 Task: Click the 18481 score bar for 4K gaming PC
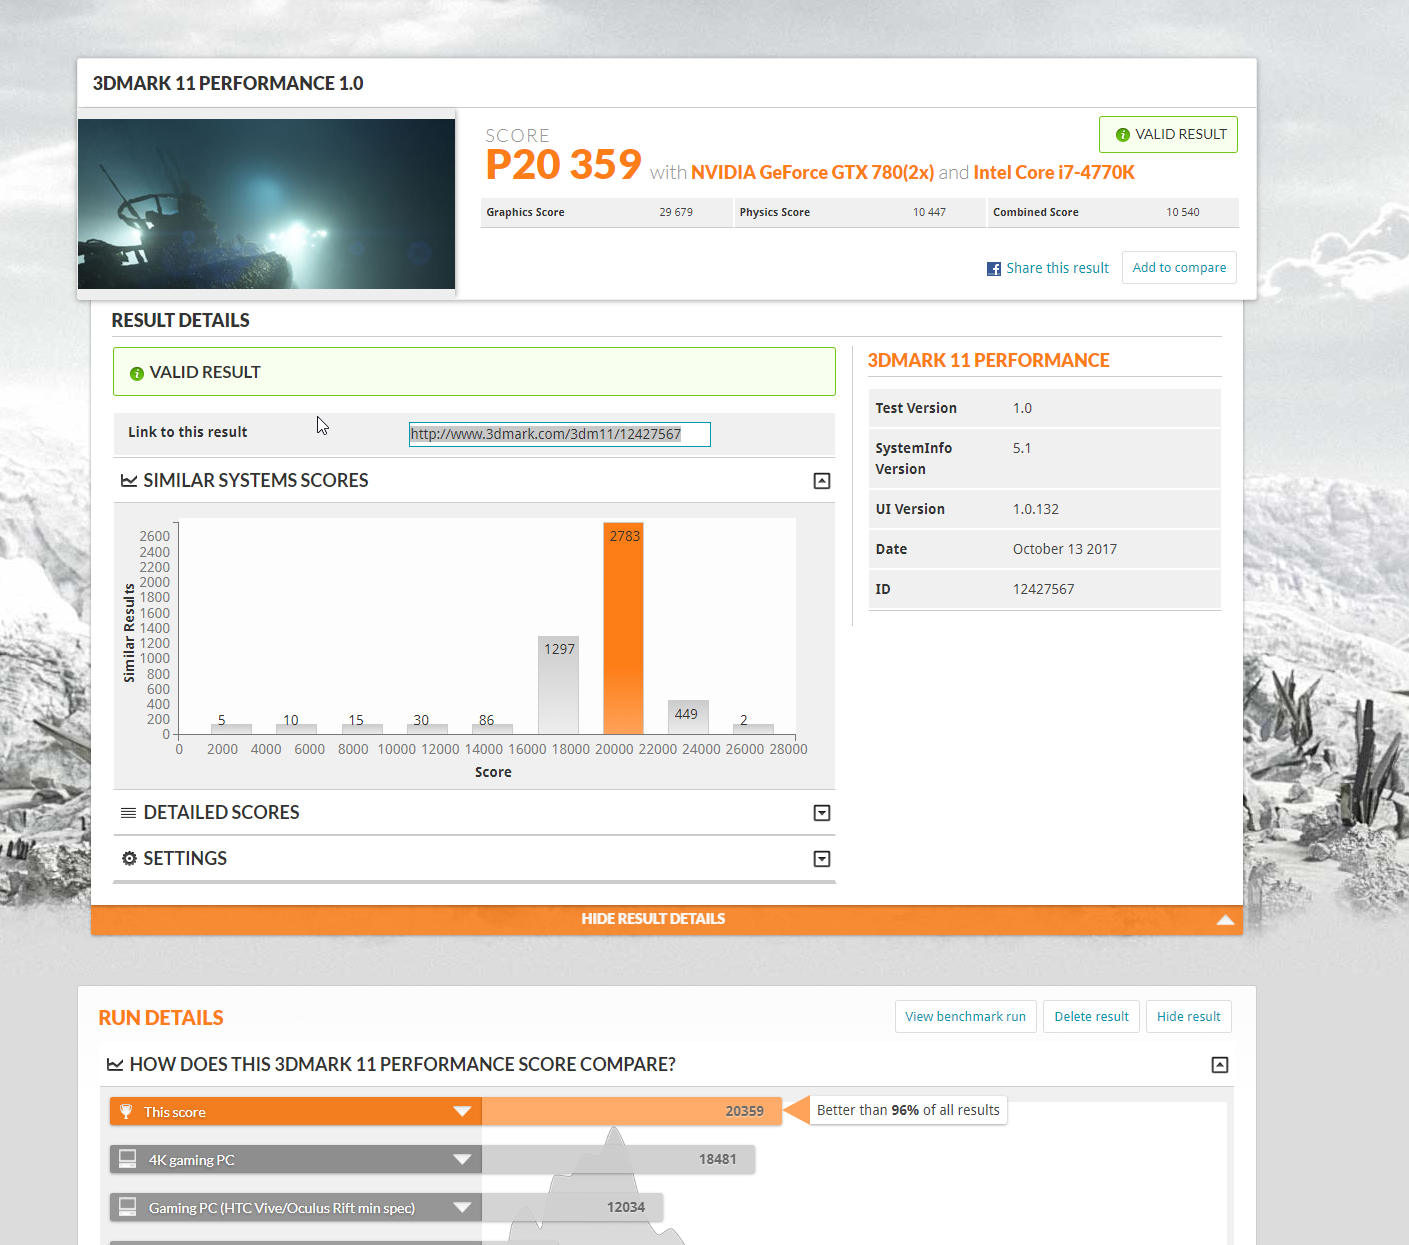pyautogui.click(x=618, y=1159)
